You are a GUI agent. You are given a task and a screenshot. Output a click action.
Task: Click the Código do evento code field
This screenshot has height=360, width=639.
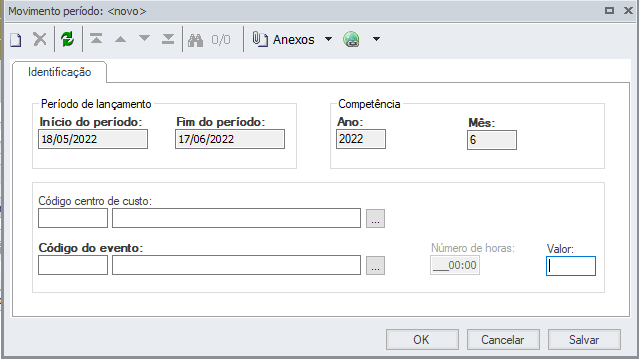(73, 265)
